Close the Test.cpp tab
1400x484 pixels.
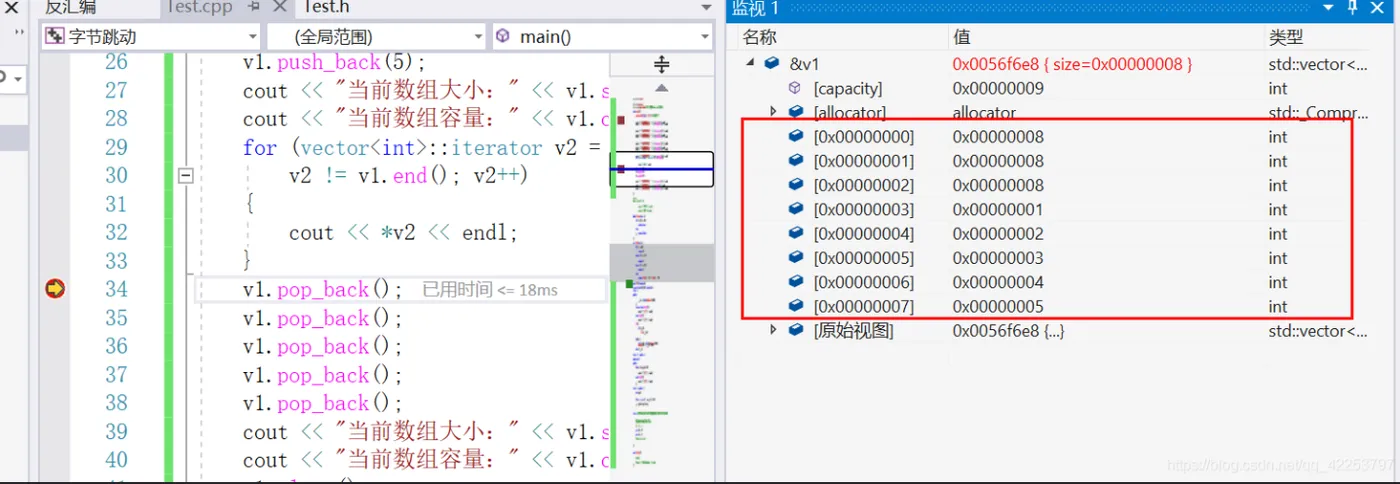(x=279, y=7)
